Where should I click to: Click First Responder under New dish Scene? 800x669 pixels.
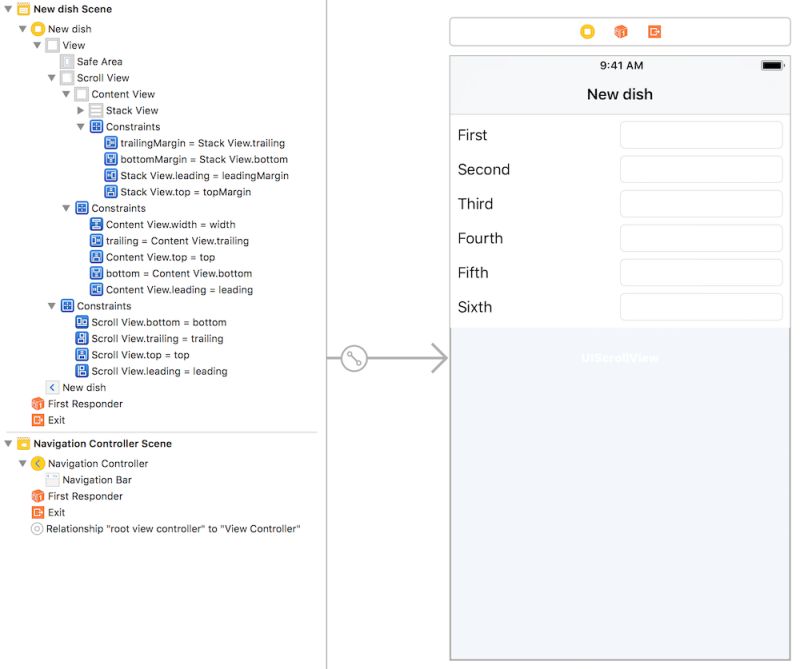coord(84,404)
